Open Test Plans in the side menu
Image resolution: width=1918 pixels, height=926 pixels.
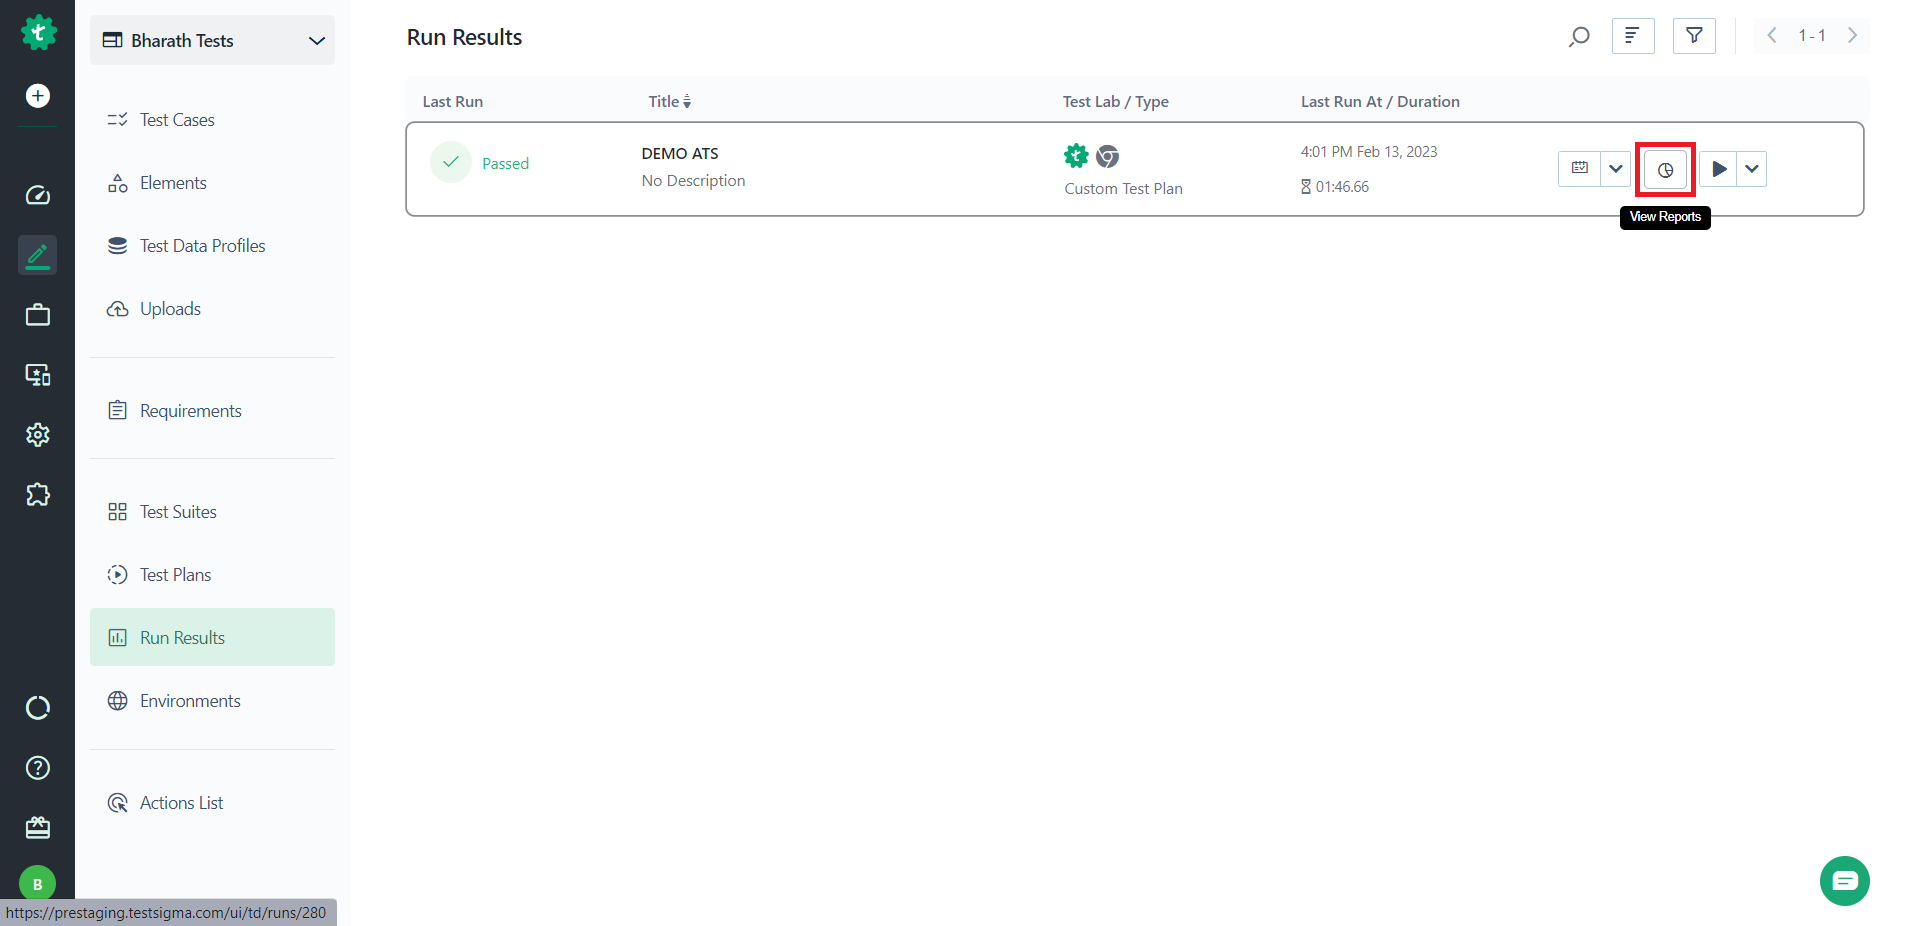(x=212, y=575)
